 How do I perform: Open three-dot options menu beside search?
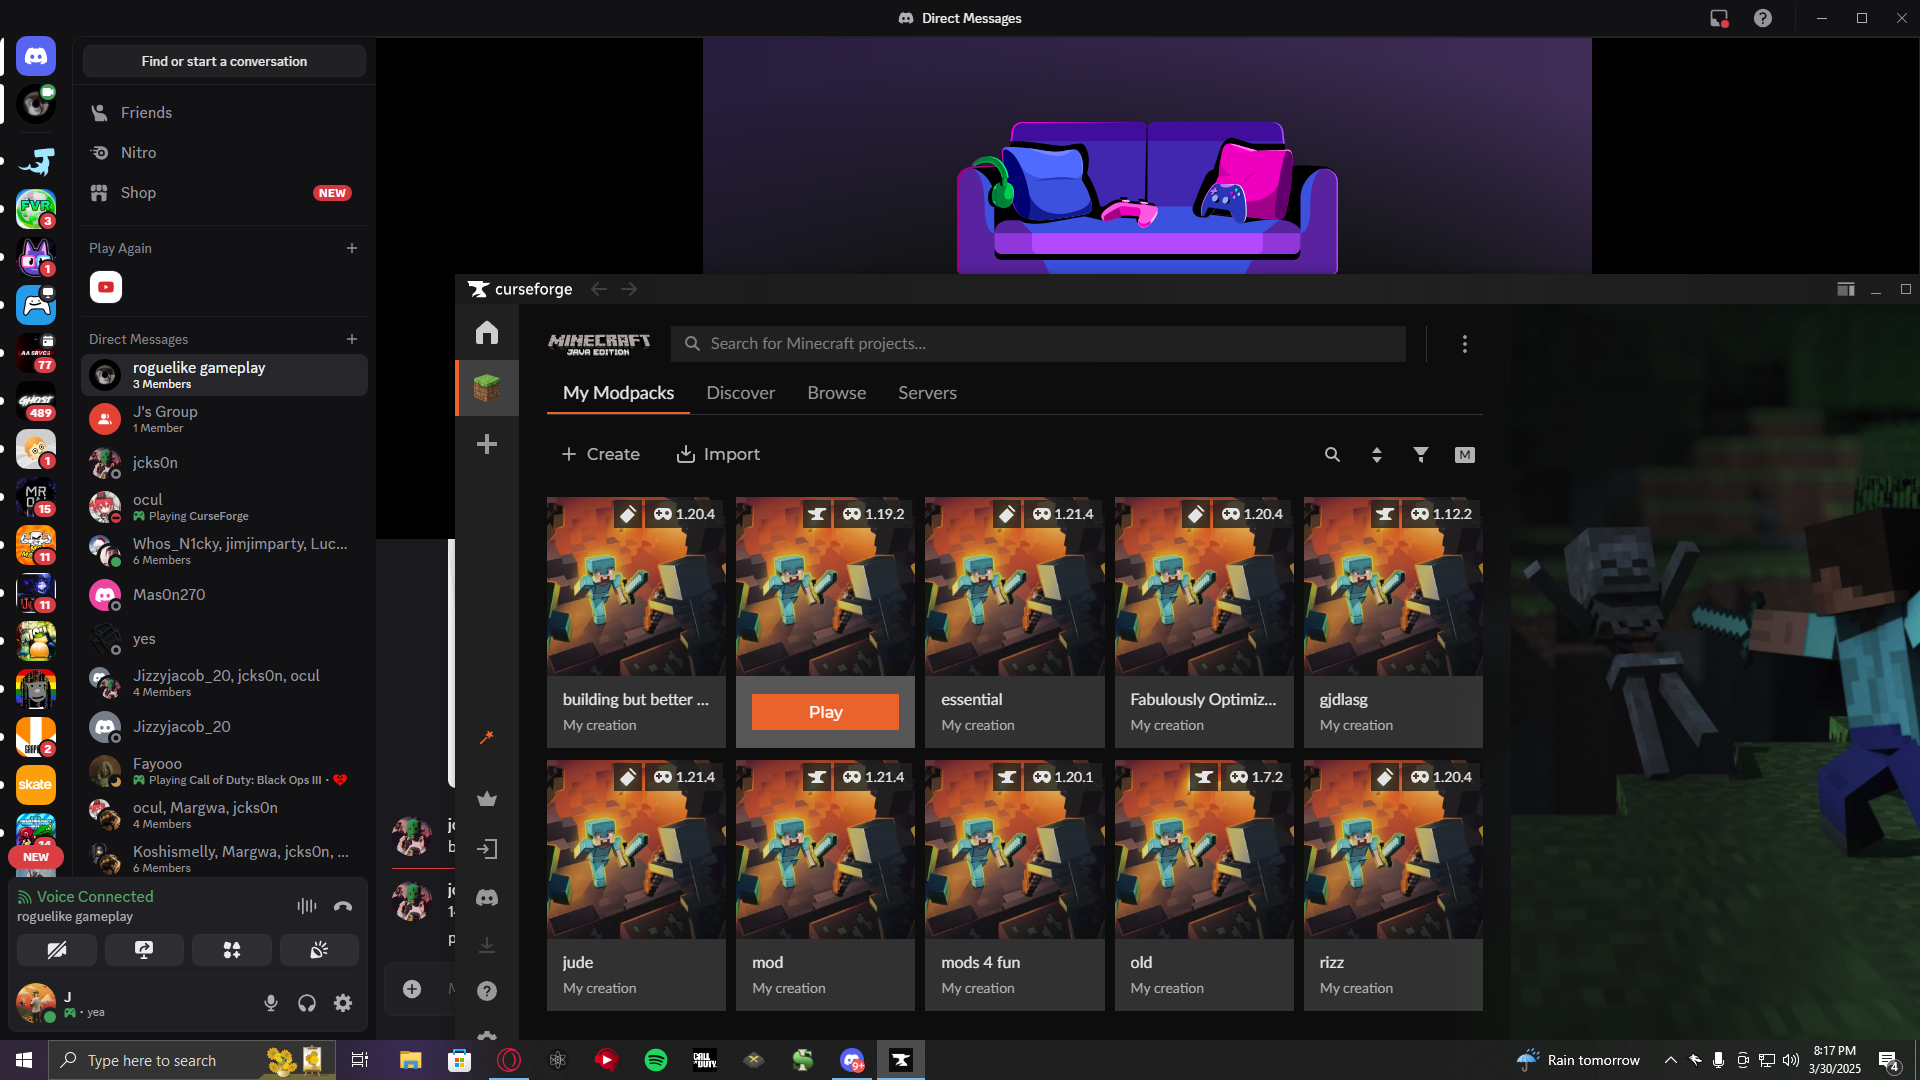point(1465,344)
